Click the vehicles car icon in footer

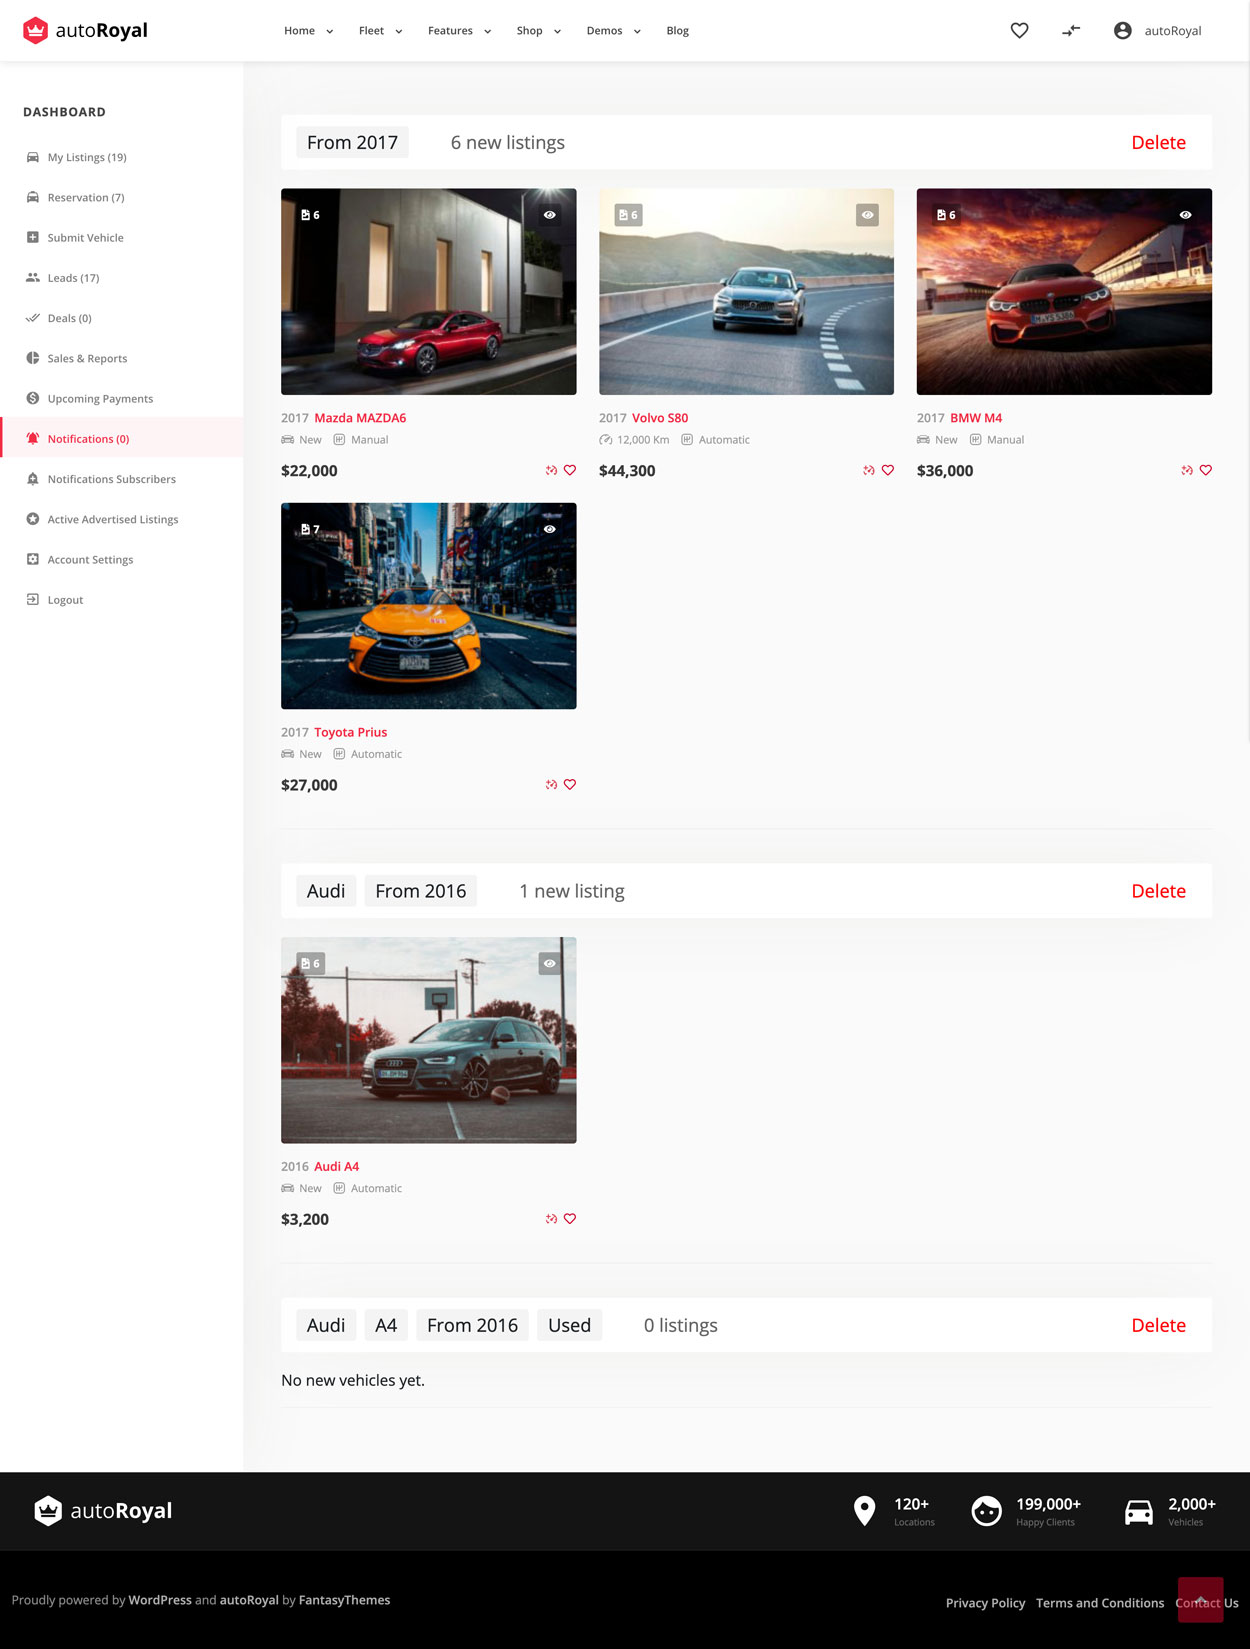1139,1512
